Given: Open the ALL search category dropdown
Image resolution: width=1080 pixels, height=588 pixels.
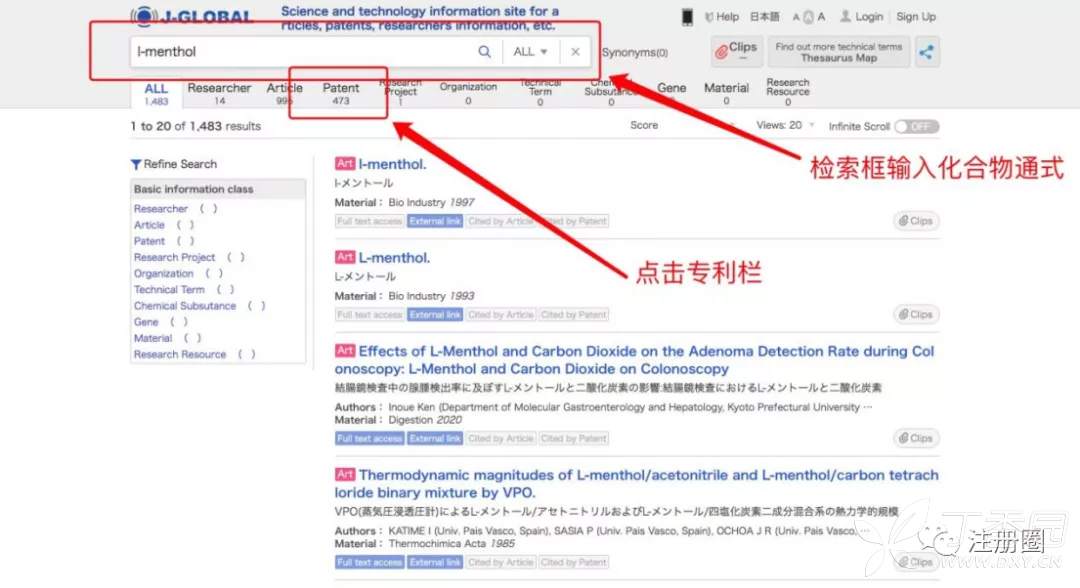Looking at the screenshot, I should click(530, 52).
